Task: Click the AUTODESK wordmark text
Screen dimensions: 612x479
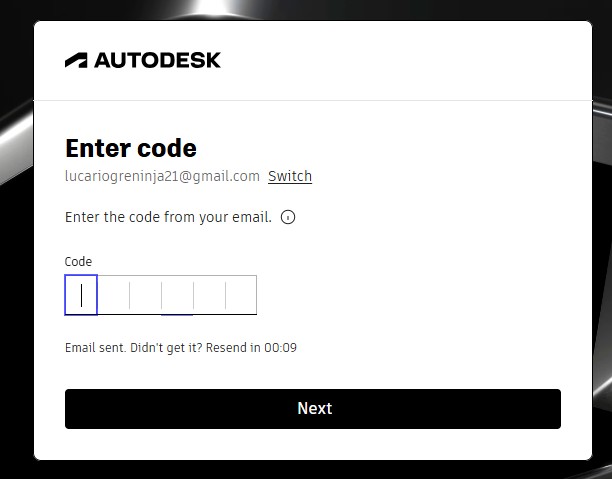Action: coord(157,60)
